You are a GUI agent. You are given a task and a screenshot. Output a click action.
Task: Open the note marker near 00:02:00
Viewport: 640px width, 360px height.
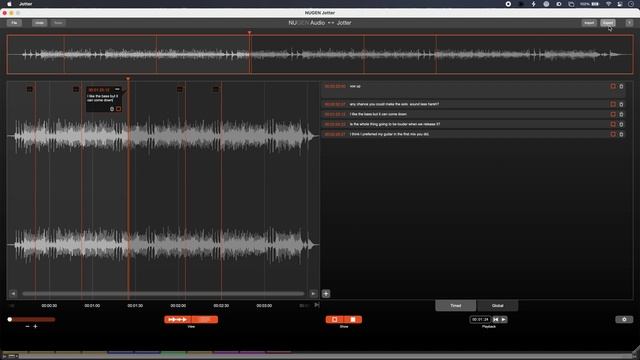click(180, 89)
